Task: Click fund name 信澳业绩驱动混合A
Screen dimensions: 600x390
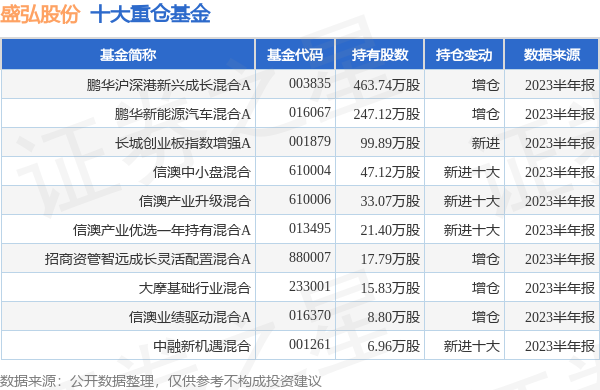Action: [x=189, y=317]
